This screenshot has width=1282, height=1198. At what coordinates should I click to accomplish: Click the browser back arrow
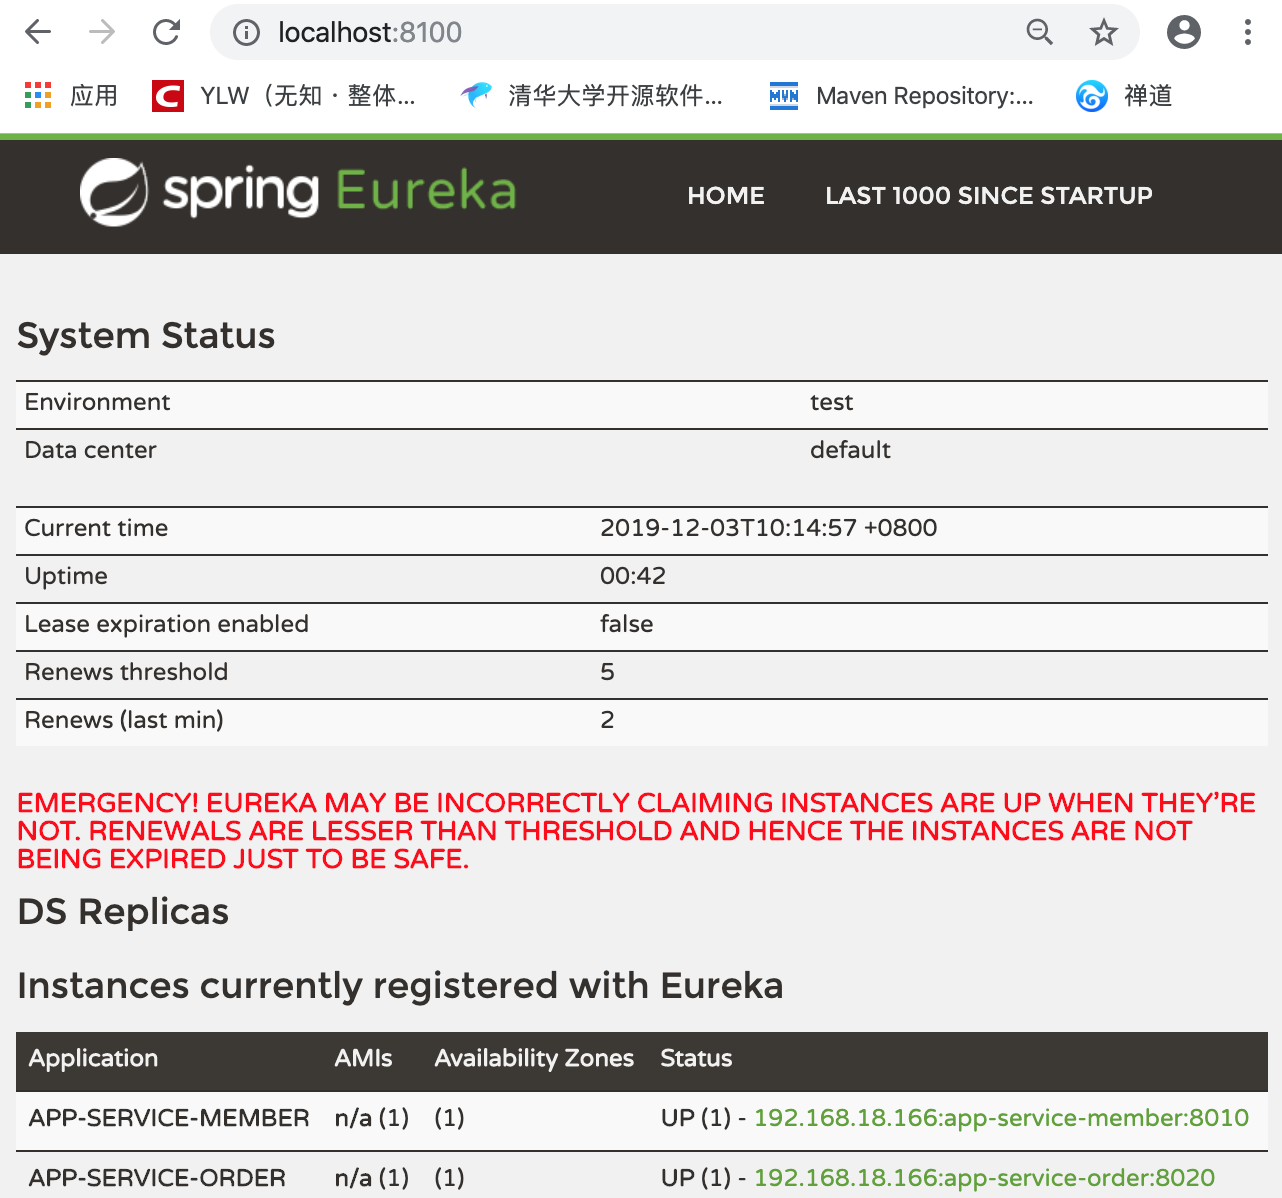(38, 32)
